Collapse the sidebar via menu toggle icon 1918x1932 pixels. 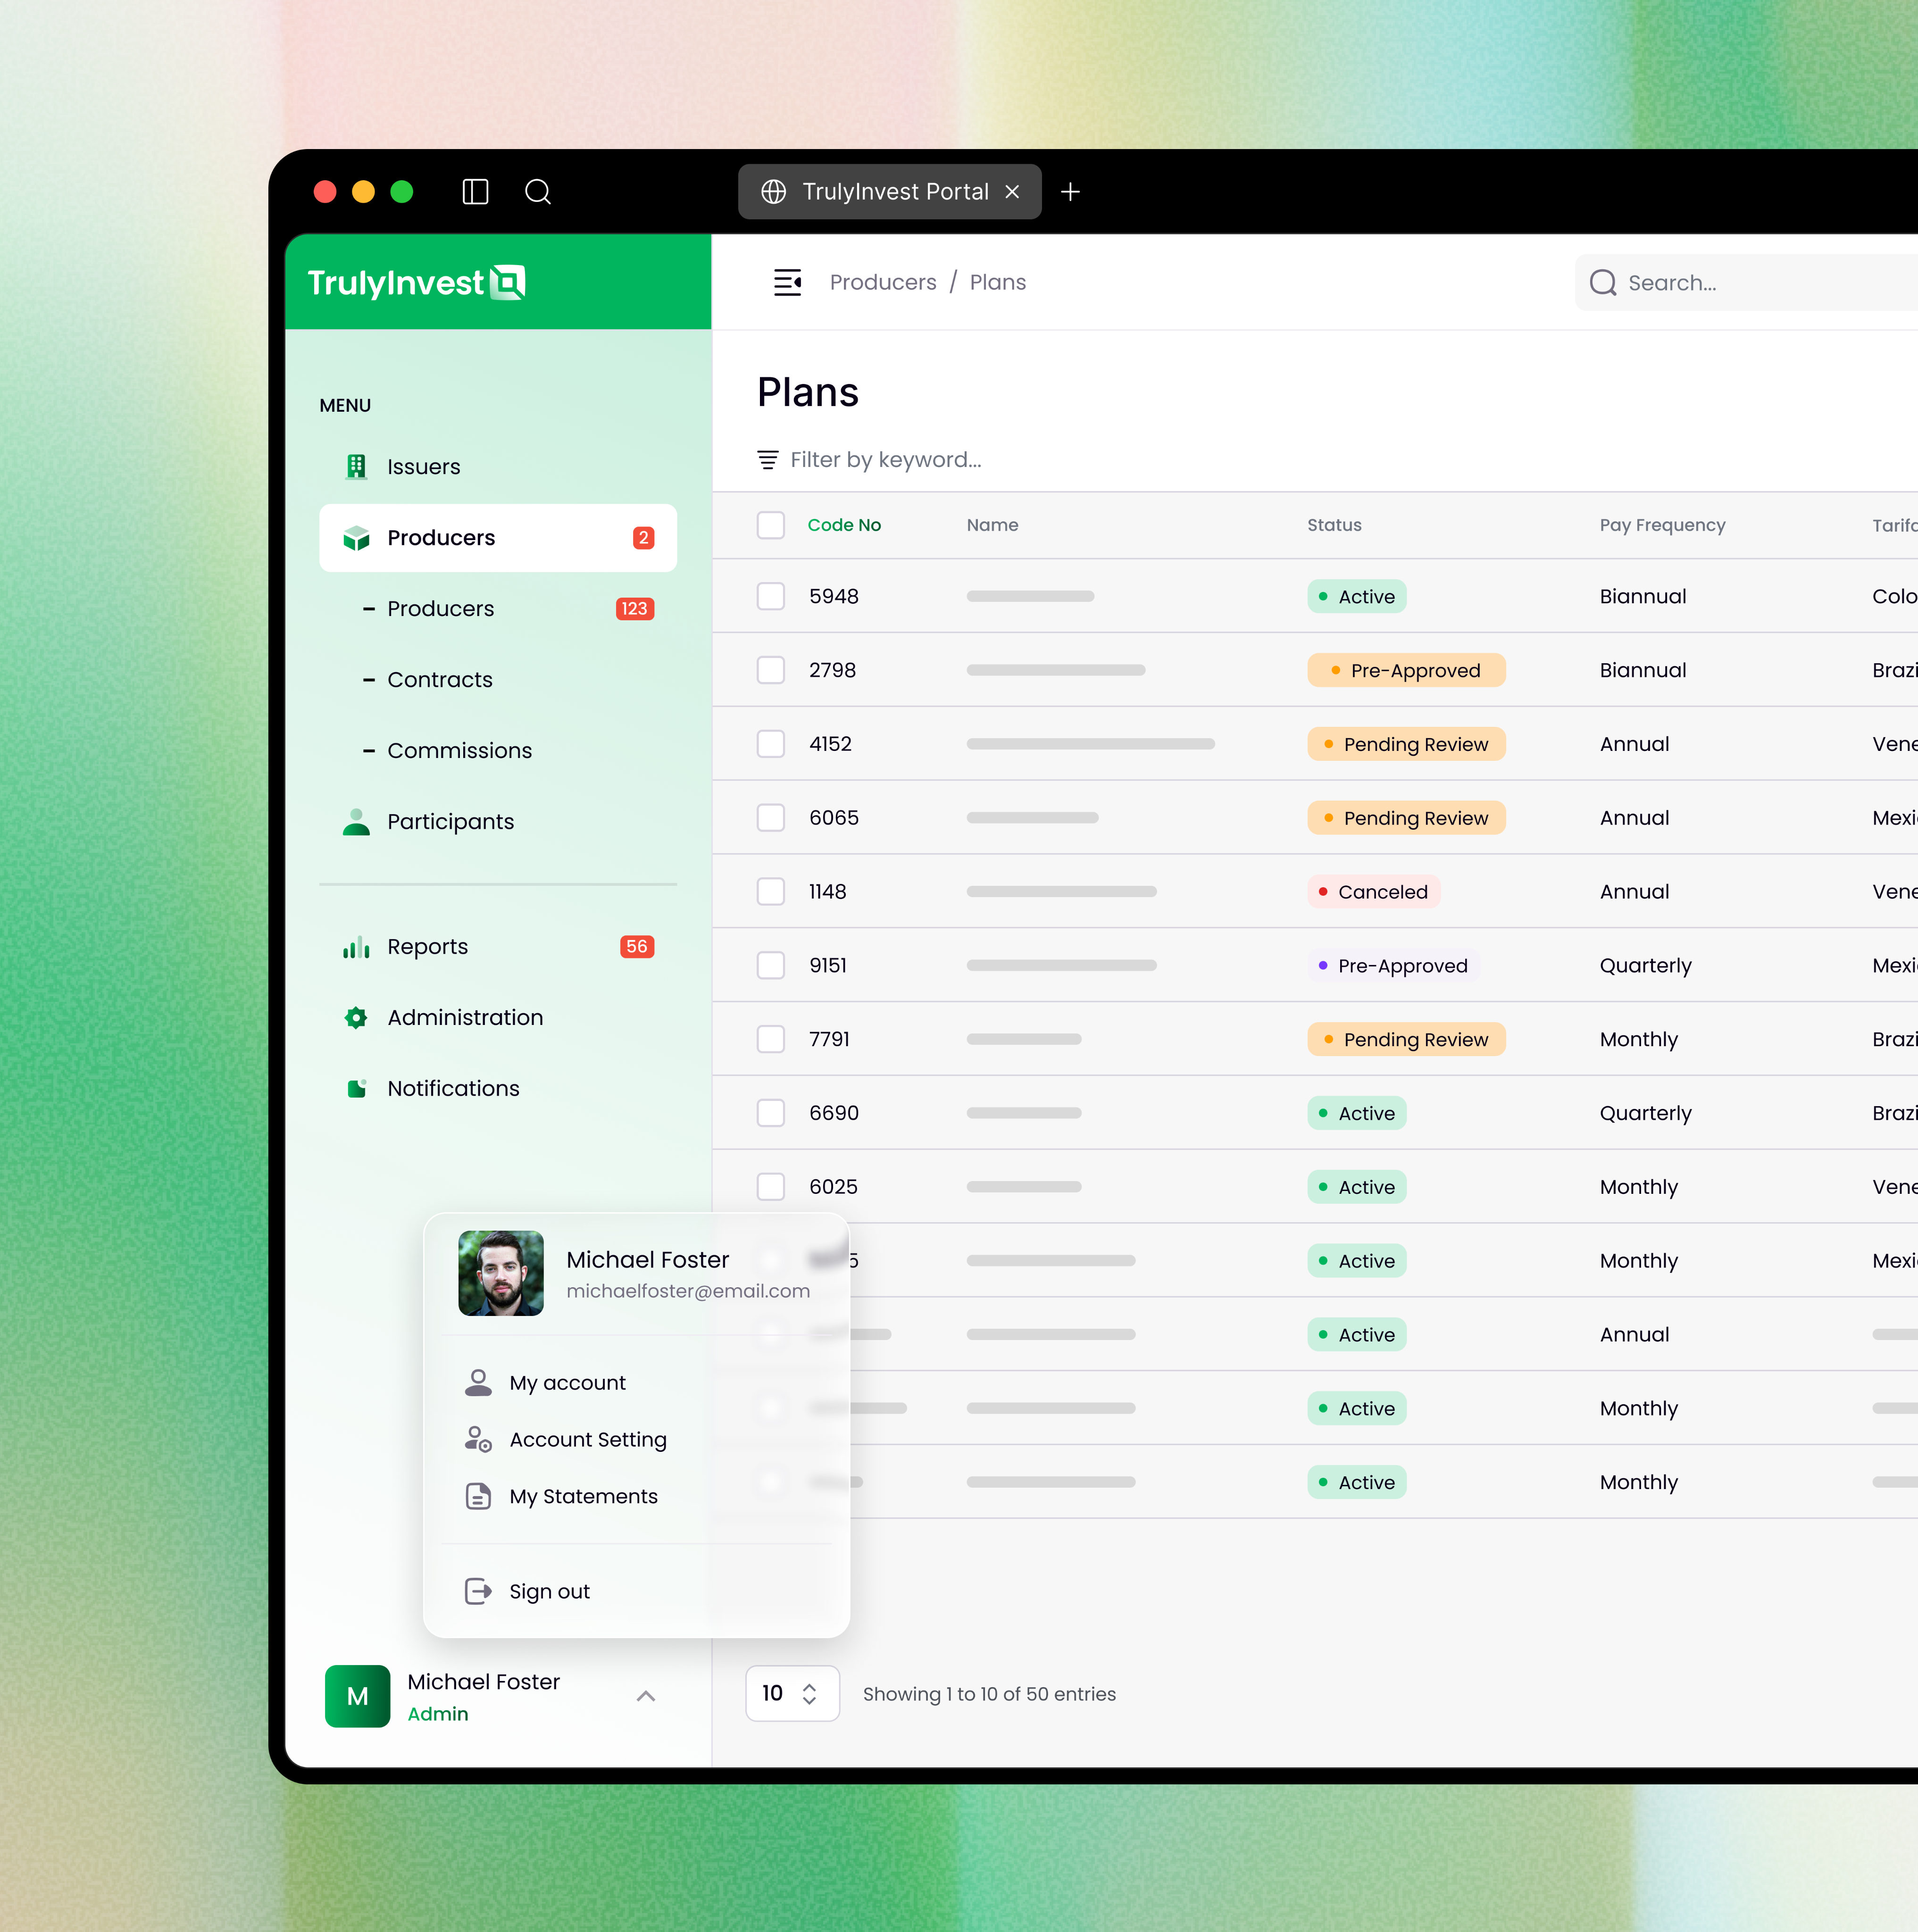click(x=787, y=282)
